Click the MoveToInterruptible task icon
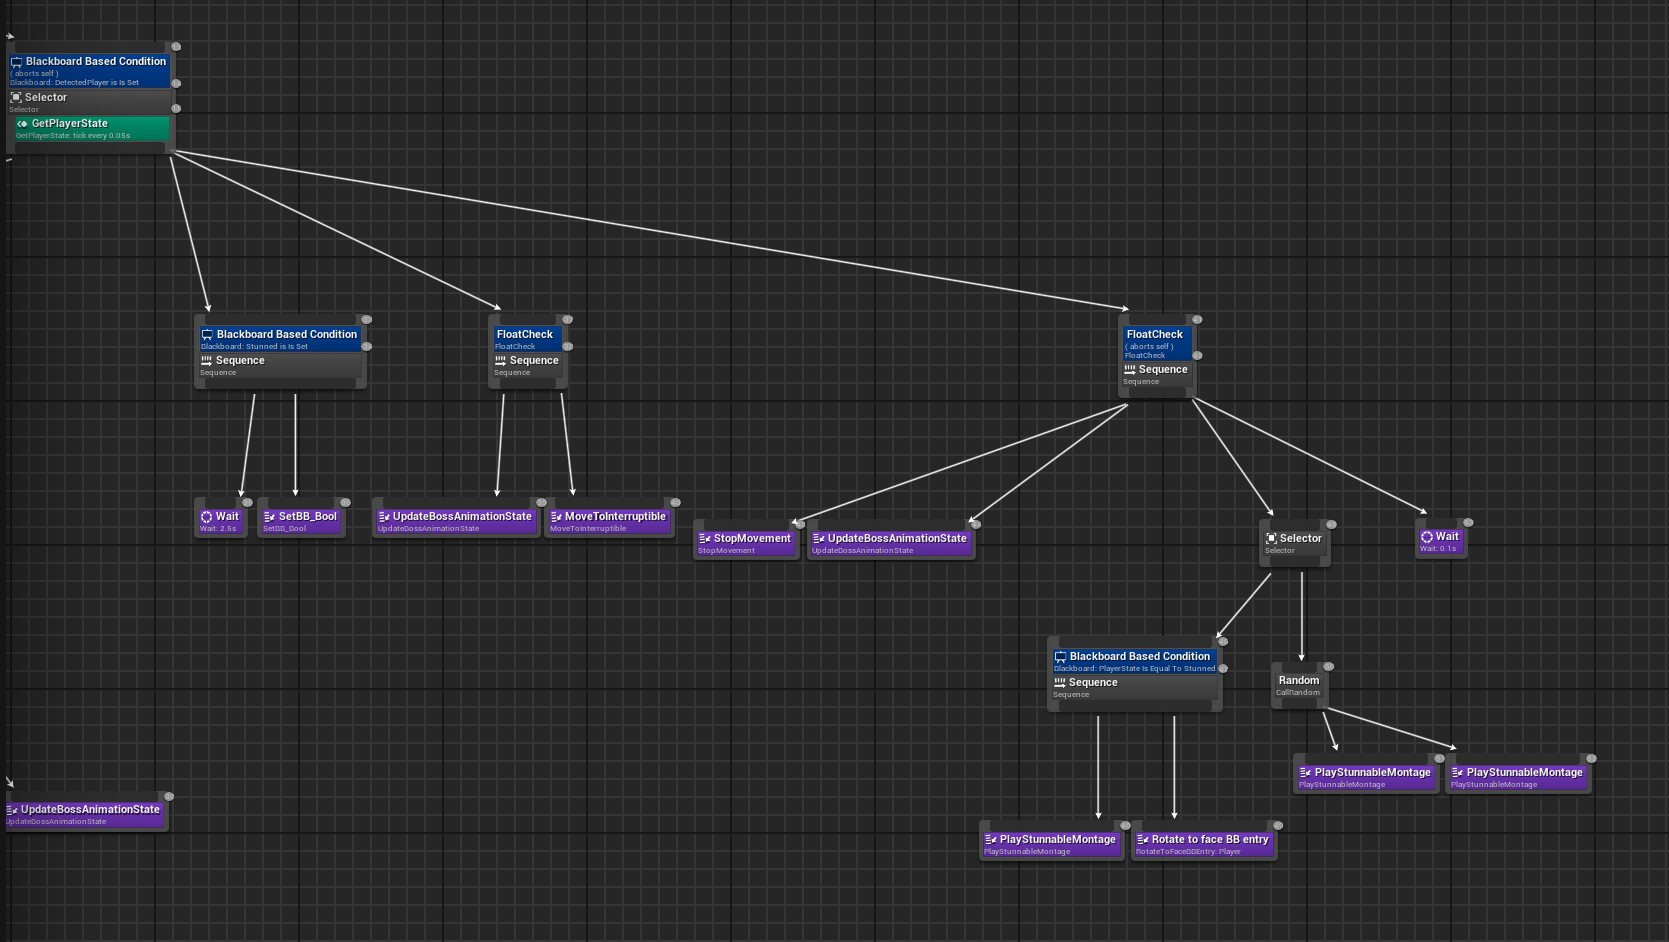This screenshot has height=942, width=1669. (556, 517)
